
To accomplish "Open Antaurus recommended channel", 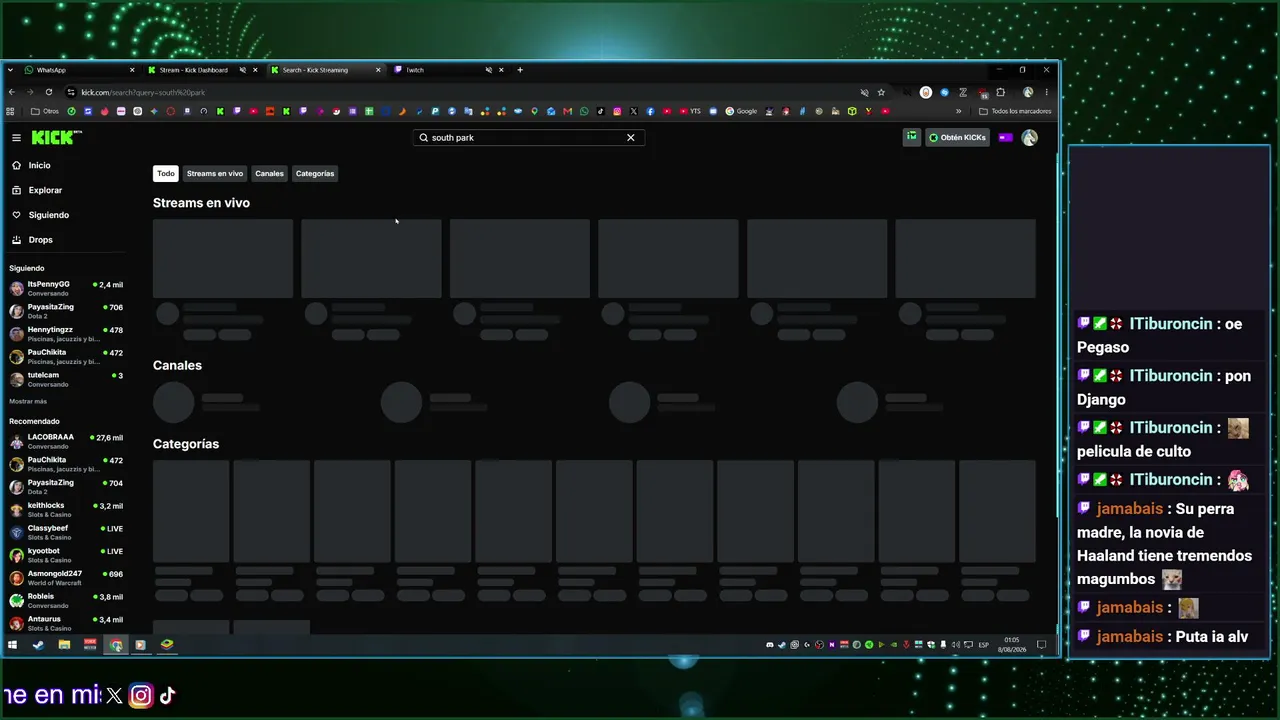I will click(66, 623).
